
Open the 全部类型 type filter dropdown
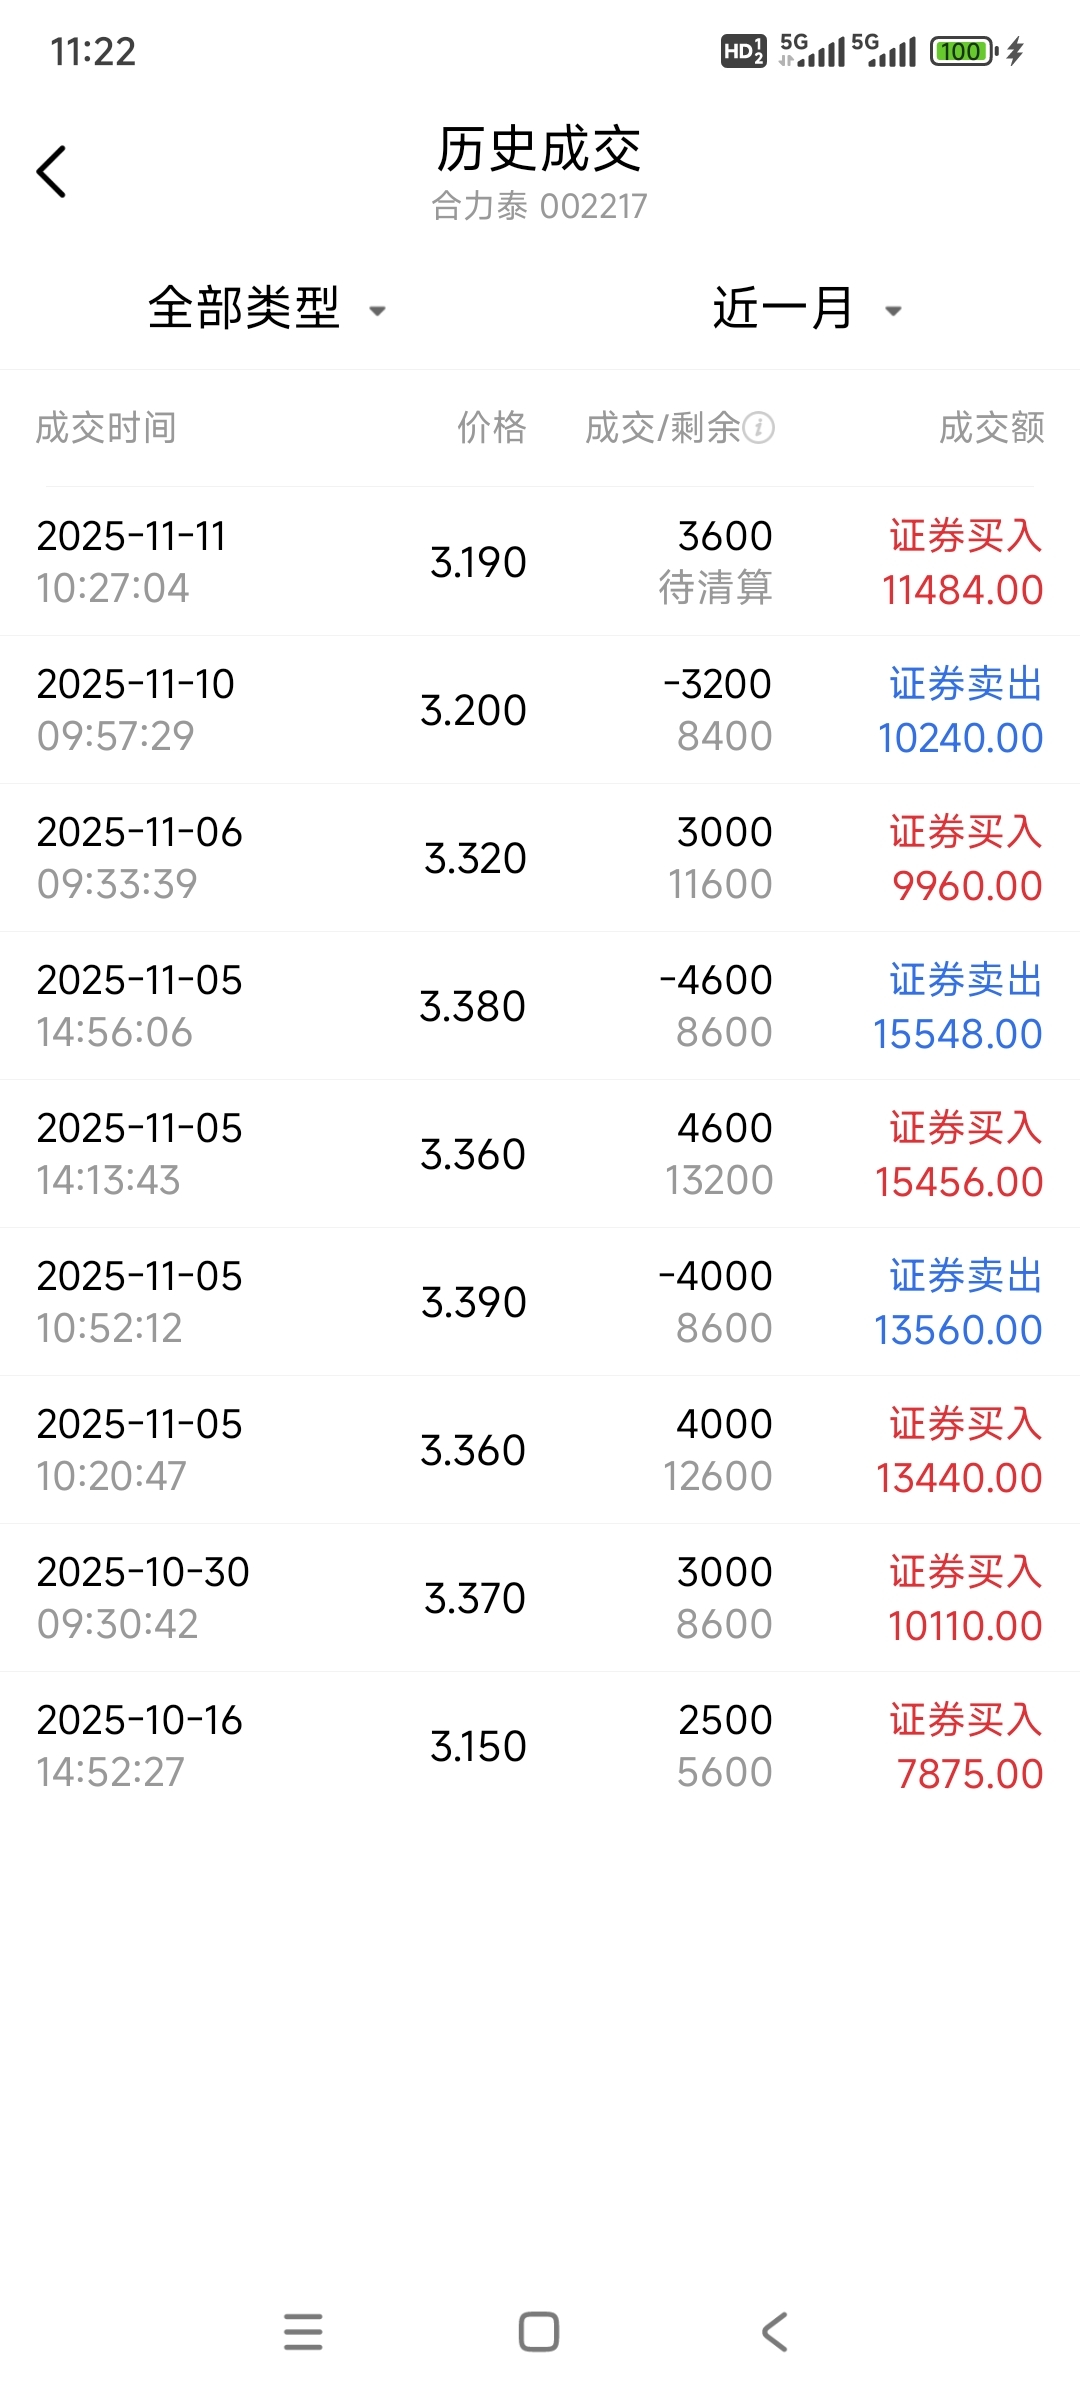tap(245, 308)
